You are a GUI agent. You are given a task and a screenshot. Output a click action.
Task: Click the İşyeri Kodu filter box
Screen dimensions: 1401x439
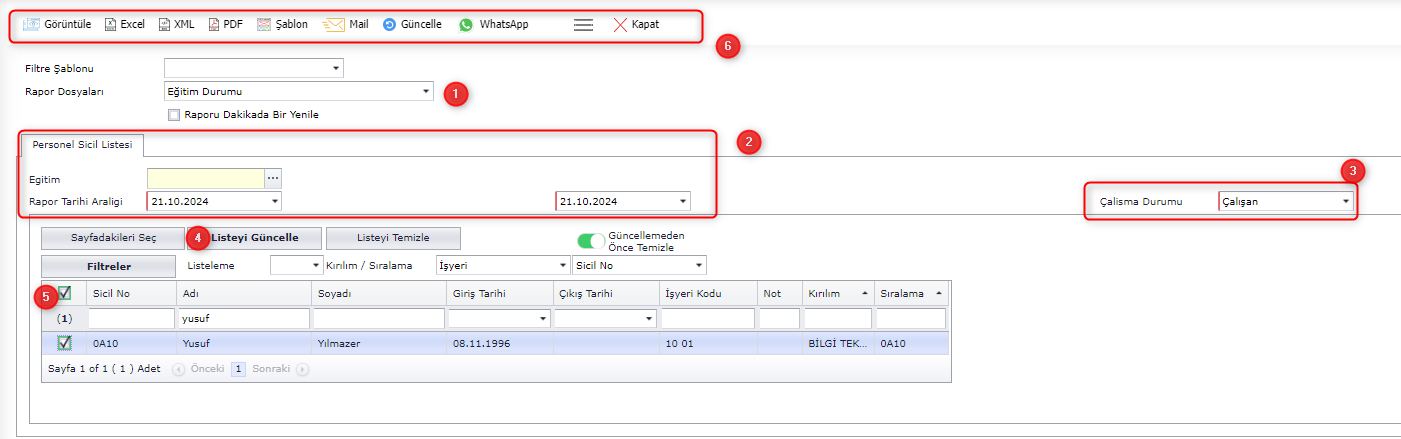[707, 318]
